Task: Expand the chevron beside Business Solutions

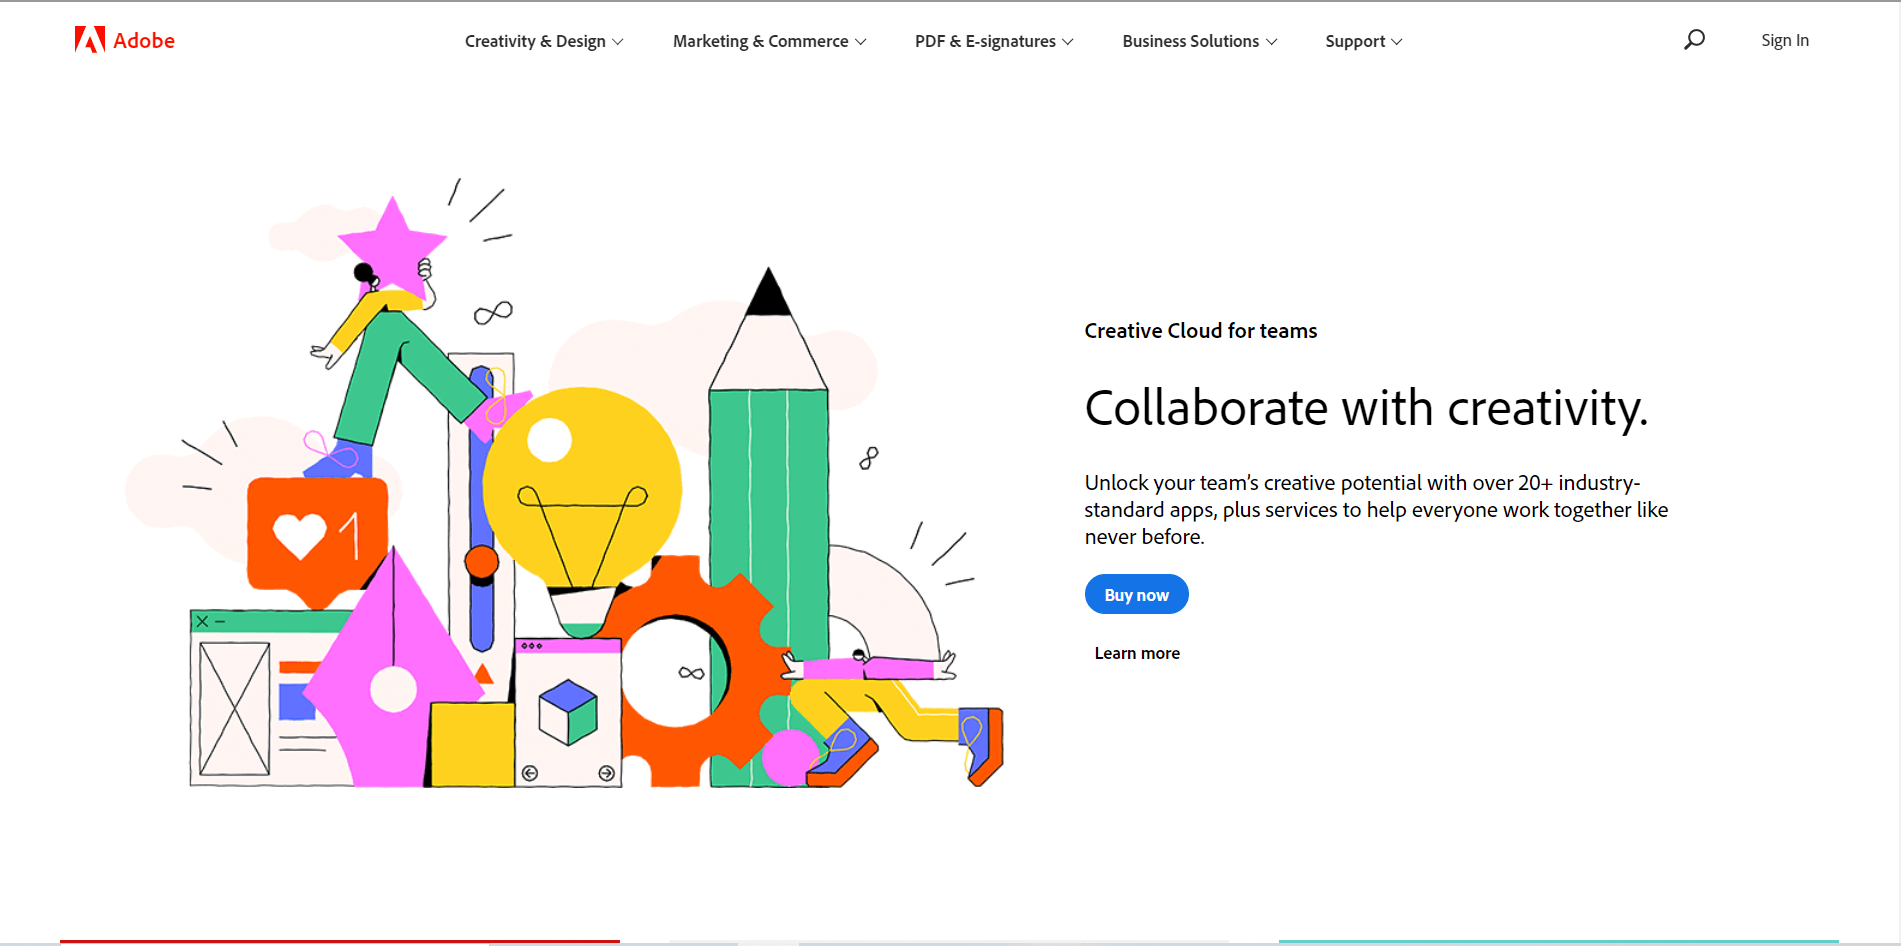Action: point(1272,42)
